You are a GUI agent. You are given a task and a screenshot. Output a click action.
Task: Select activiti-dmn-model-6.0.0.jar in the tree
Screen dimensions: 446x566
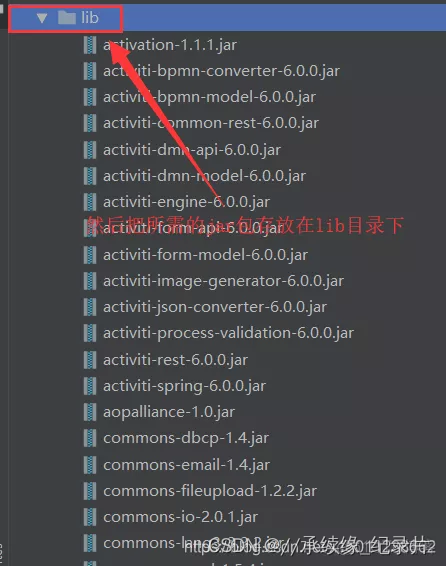pos(204,176)
